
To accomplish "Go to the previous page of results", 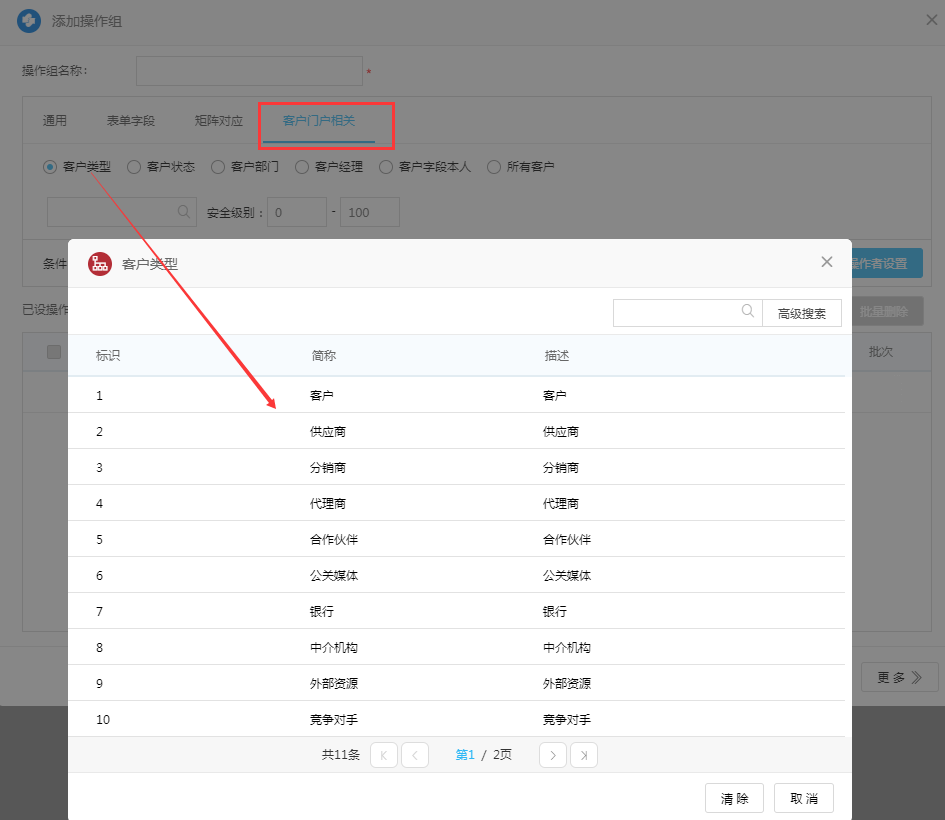I will point(415,755).
